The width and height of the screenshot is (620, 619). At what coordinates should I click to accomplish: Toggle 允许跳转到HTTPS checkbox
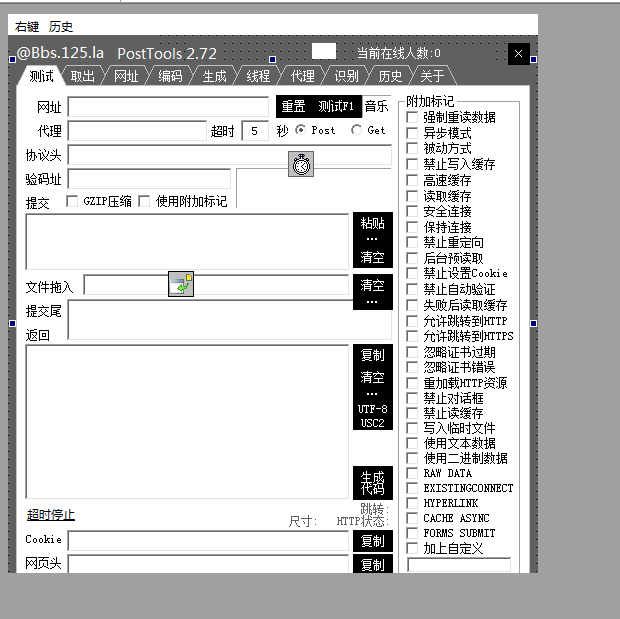point(412,336)
